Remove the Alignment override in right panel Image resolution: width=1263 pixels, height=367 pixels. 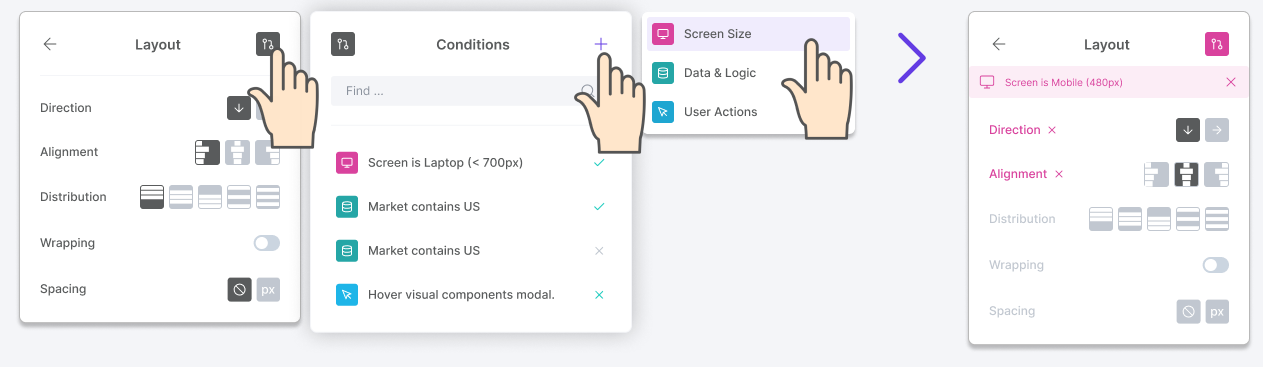click(x=1059, y=174)
